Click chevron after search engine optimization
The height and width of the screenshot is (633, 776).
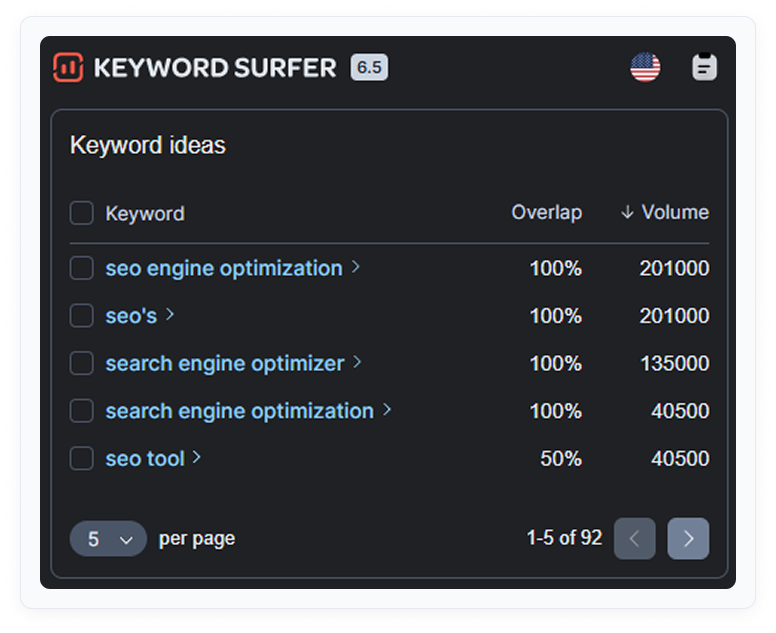[387, 410]
